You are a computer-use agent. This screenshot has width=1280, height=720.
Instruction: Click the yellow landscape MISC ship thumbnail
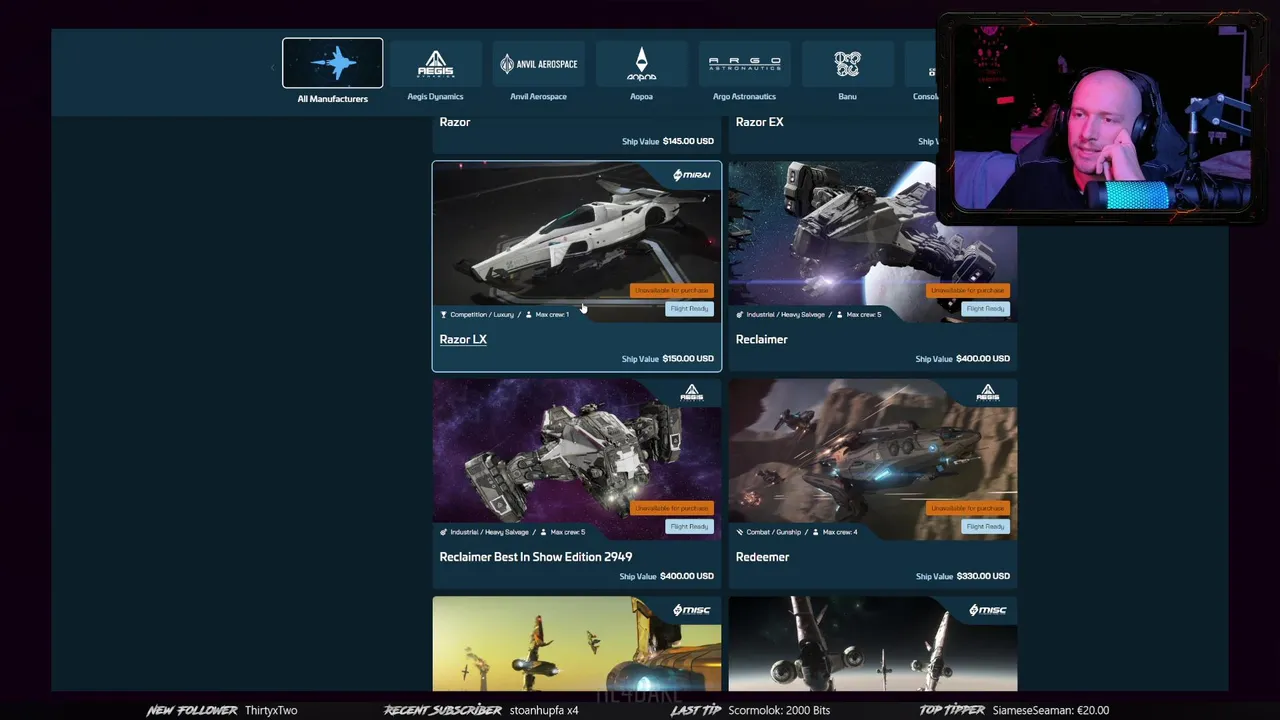[x=576, y=644]
